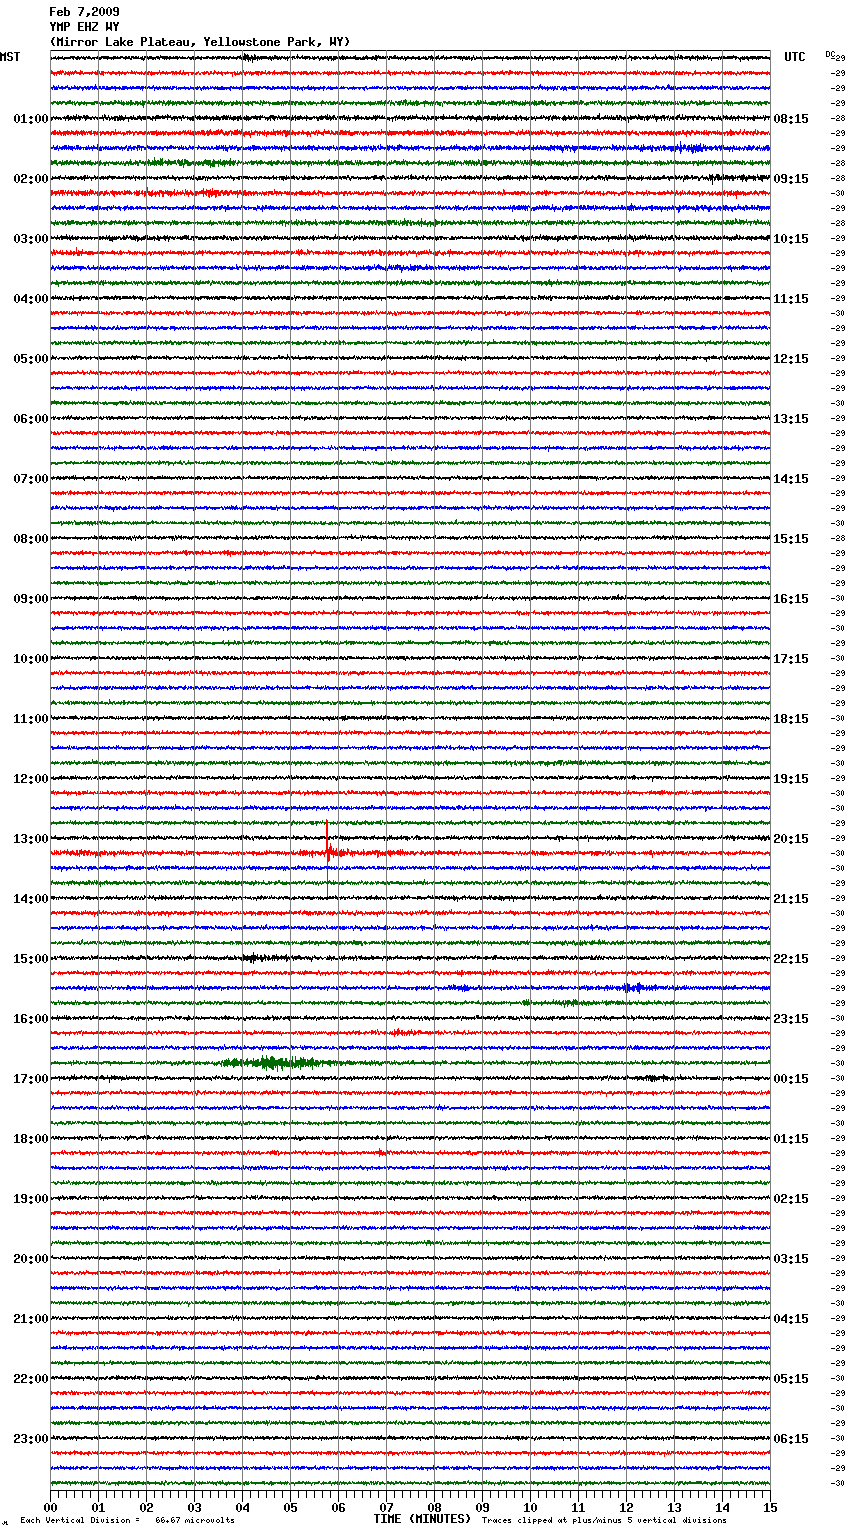Viewport: 850px width, 1534px height.
Task: Click the 10:00 MST time label
Action: click(31, 659)
